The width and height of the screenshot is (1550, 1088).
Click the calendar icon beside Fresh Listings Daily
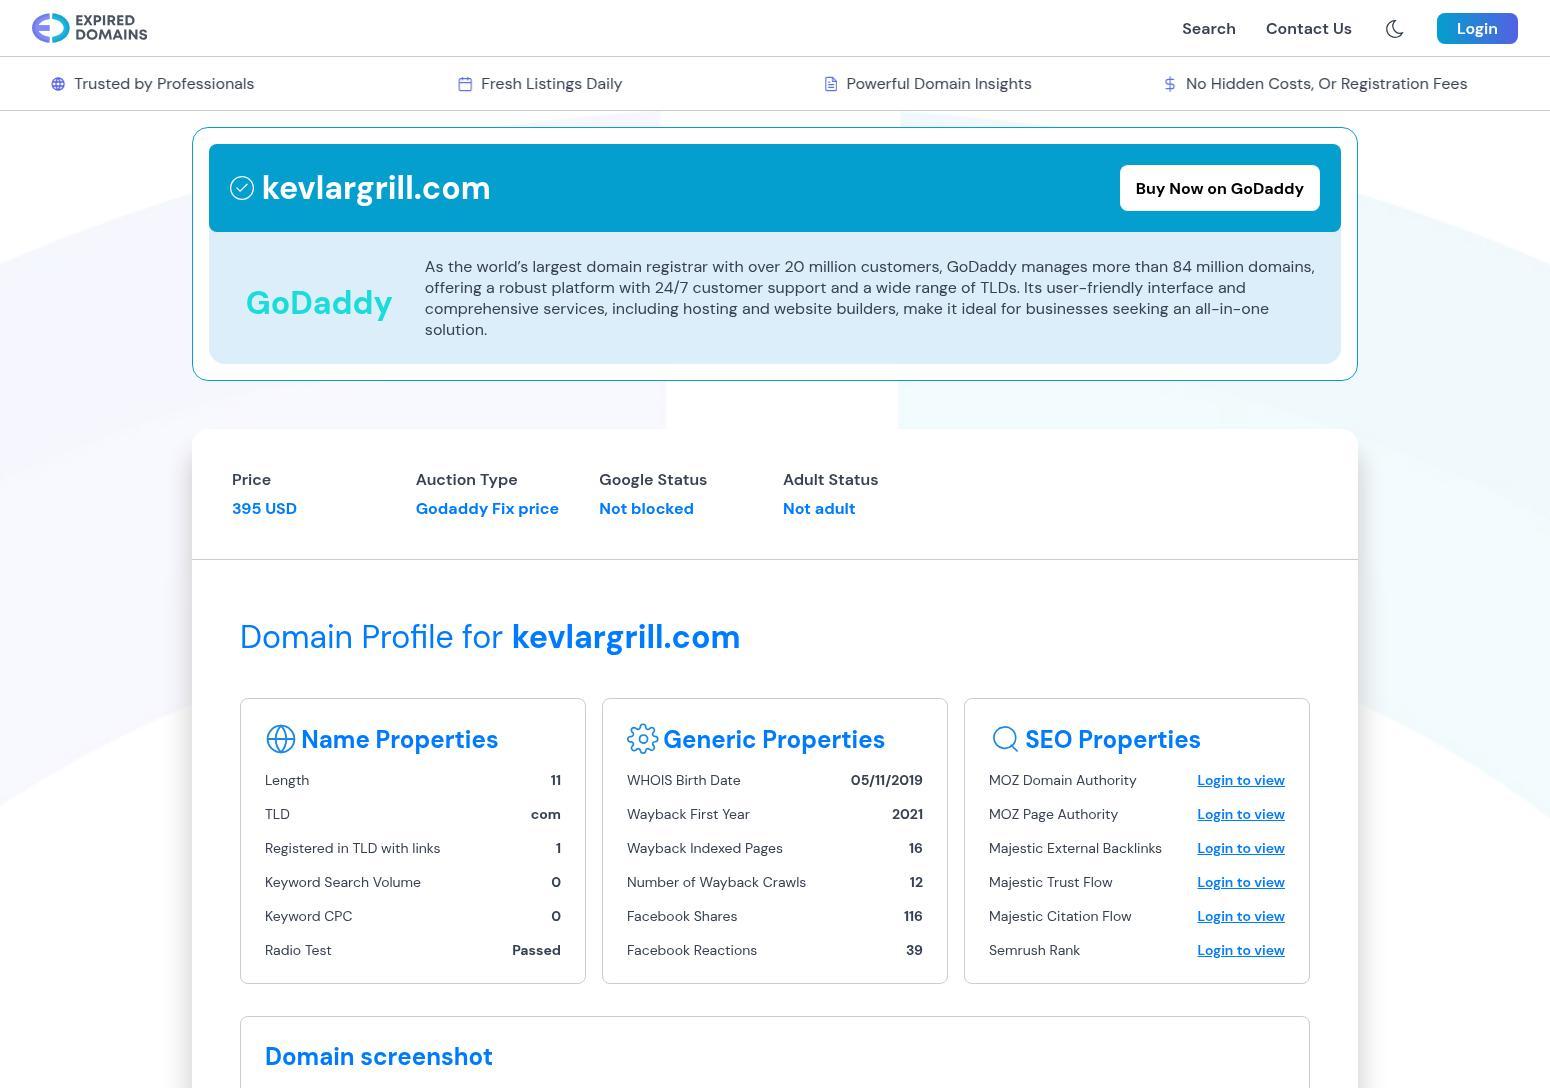click(x=465, y=84)
